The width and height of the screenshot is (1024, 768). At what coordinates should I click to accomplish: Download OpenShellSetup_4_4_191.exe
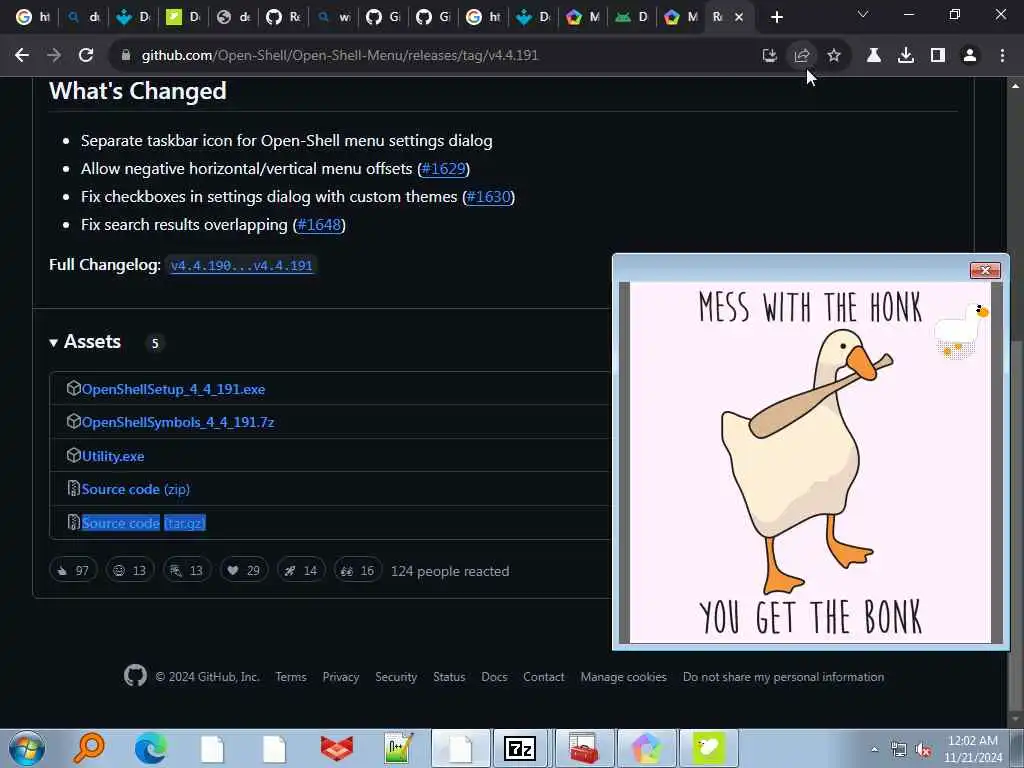click(173, 389)
